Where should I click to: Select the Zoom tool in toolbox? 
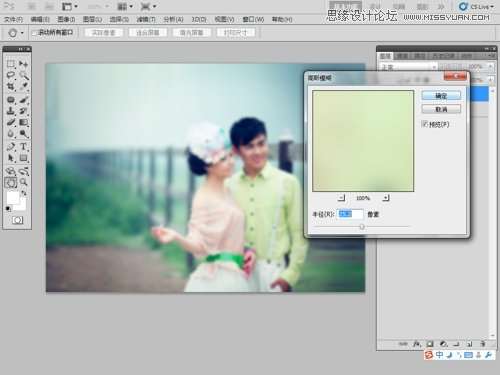[x=23, y=182]
